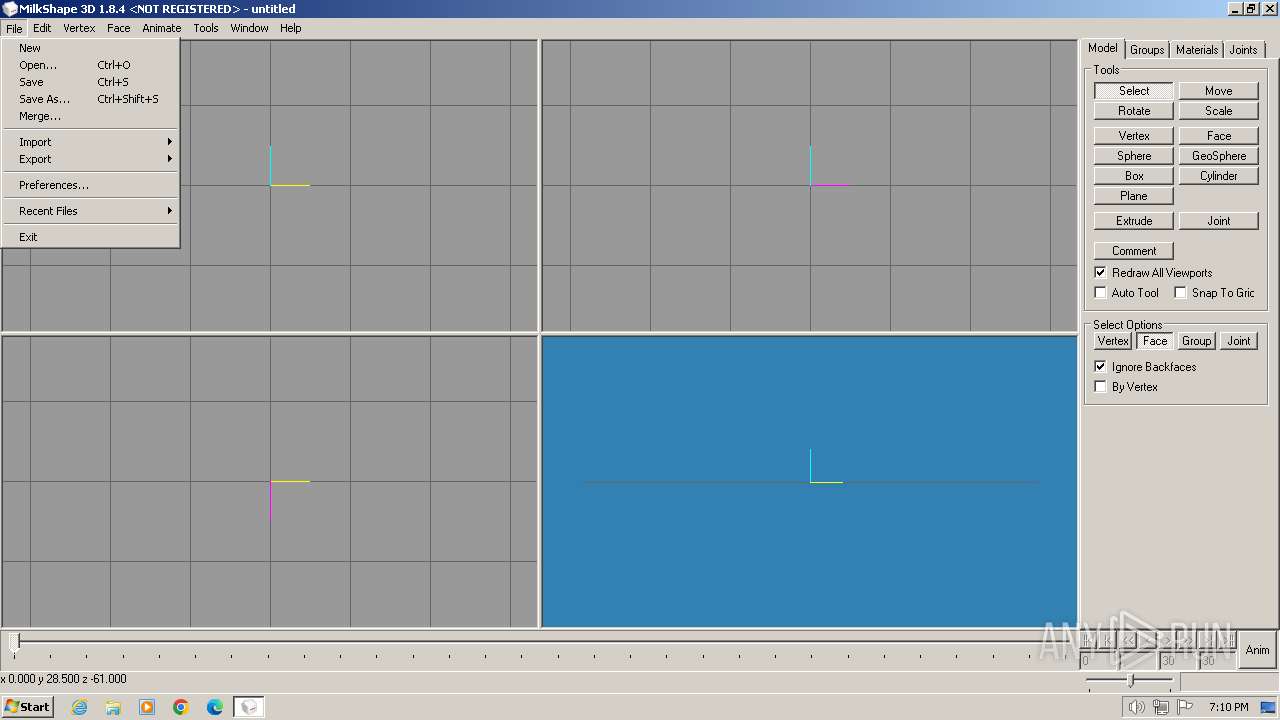Activate the Select tool button
Image resolution: width=1280 pixels, height=720 pixels.
1134,91
